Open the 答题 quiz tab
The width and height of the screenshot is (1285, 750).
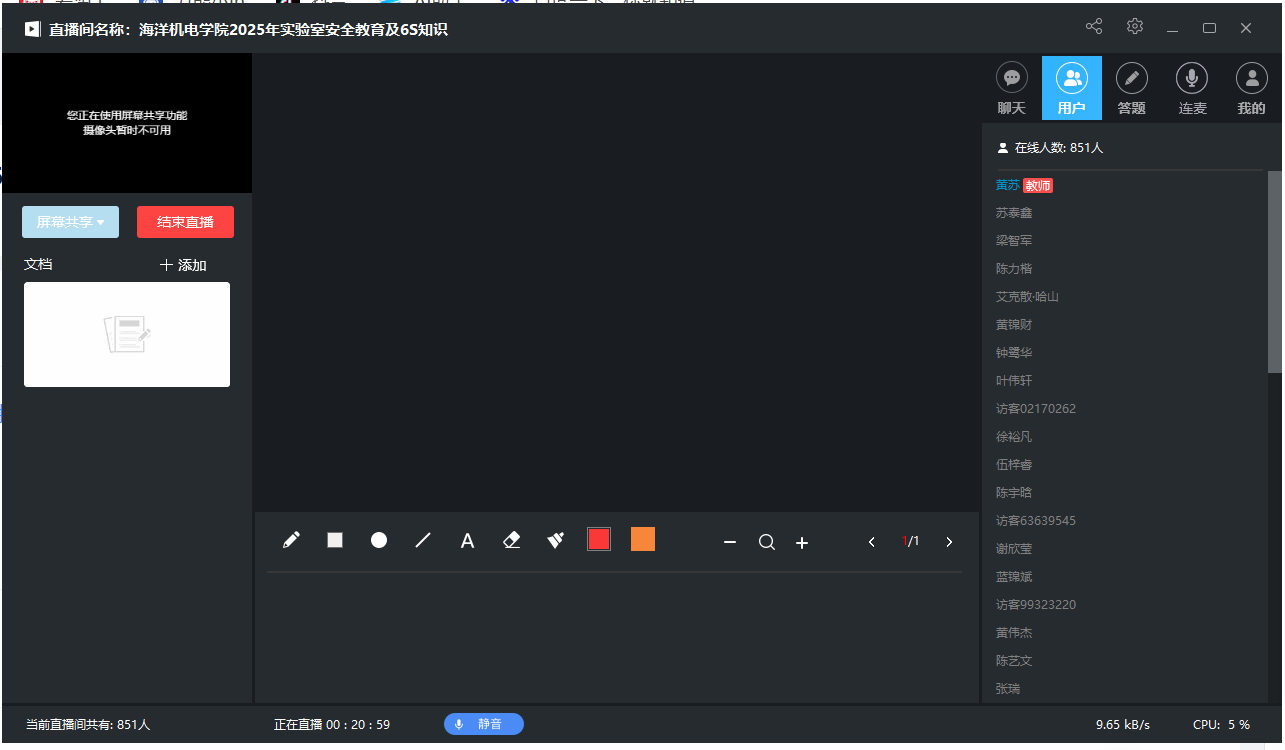tap(1132, 88)
